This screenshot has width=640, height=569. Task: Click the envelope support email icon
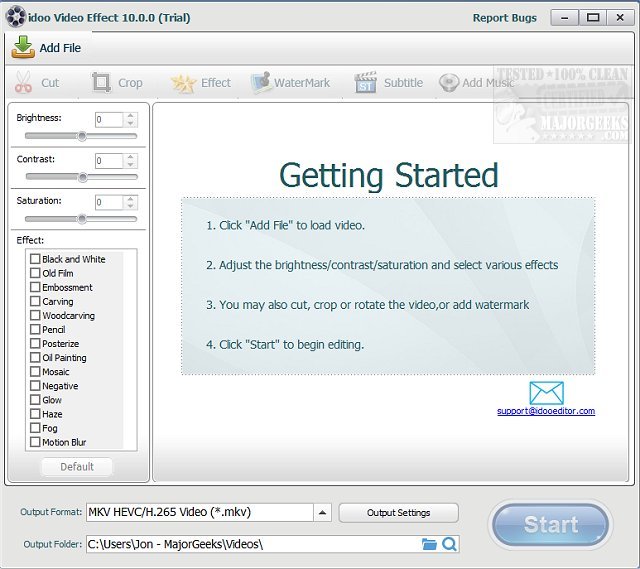[546, 393]
